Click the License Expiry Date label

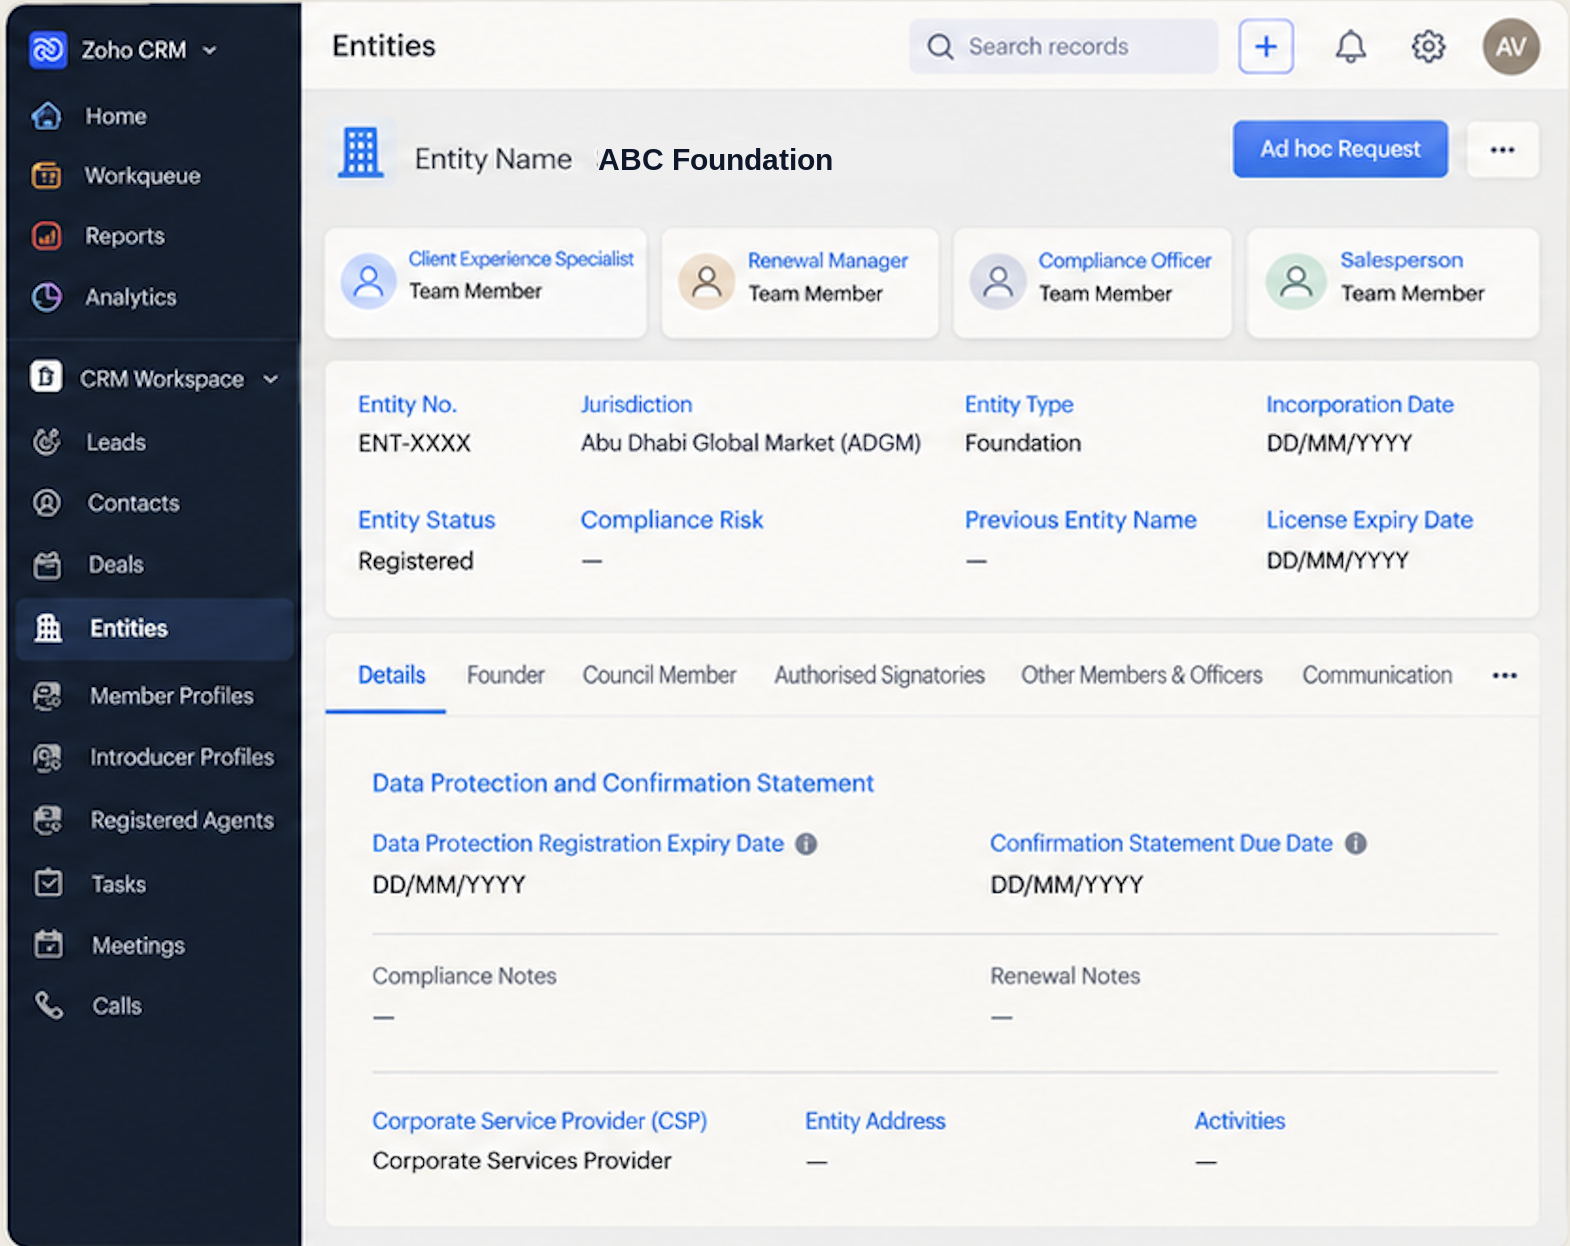1370,520
